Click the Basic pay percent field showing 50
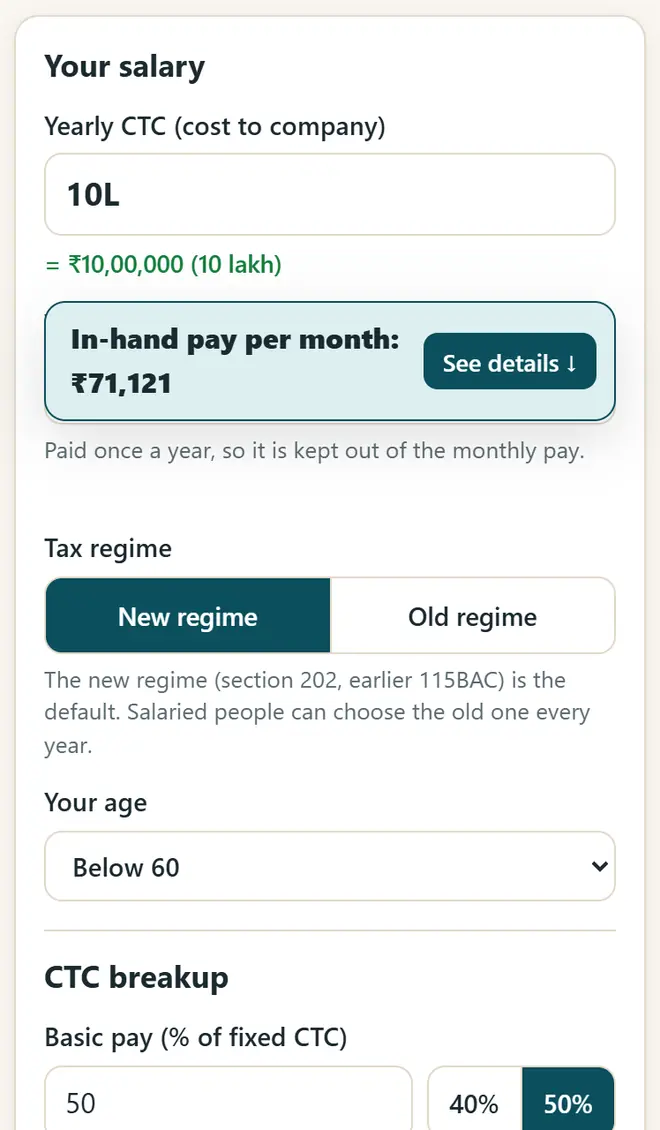Image resolution: width=660 pixels, height=1130 pixels. (228, 1102)
